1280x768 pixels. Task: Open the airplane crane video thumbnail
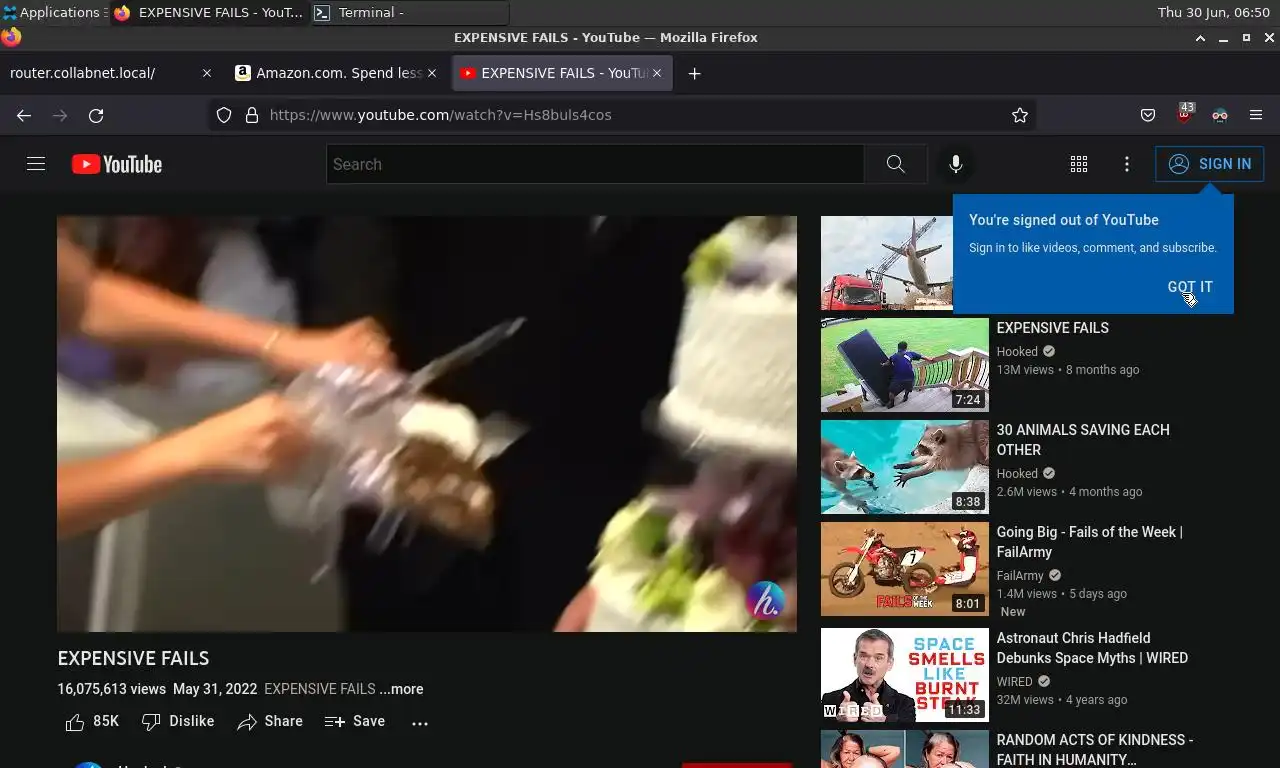887,263
